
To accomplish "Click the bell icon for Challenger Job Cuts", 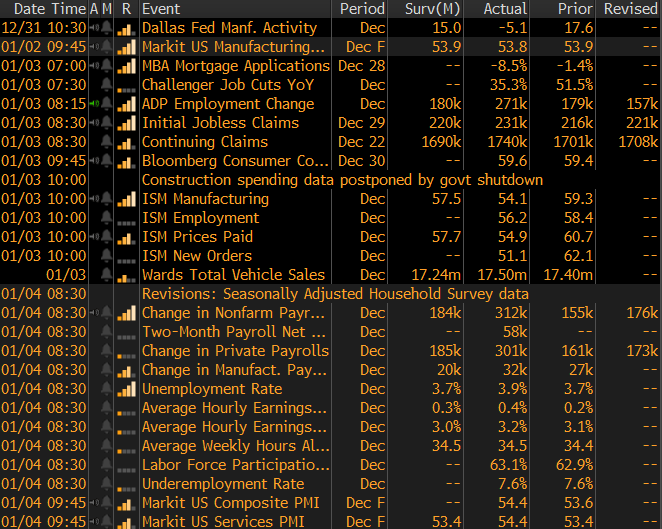I will click(108, 85).
